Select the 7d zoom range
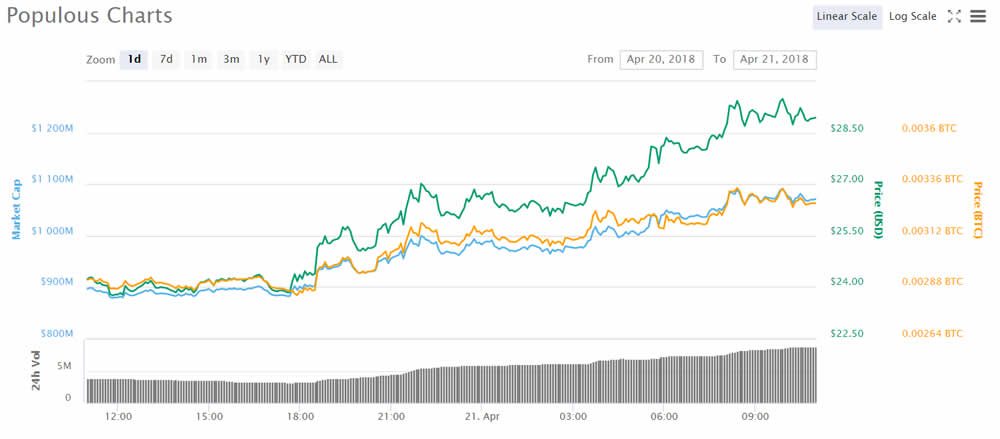1000x439 pixels. click(x=166, y=59)
